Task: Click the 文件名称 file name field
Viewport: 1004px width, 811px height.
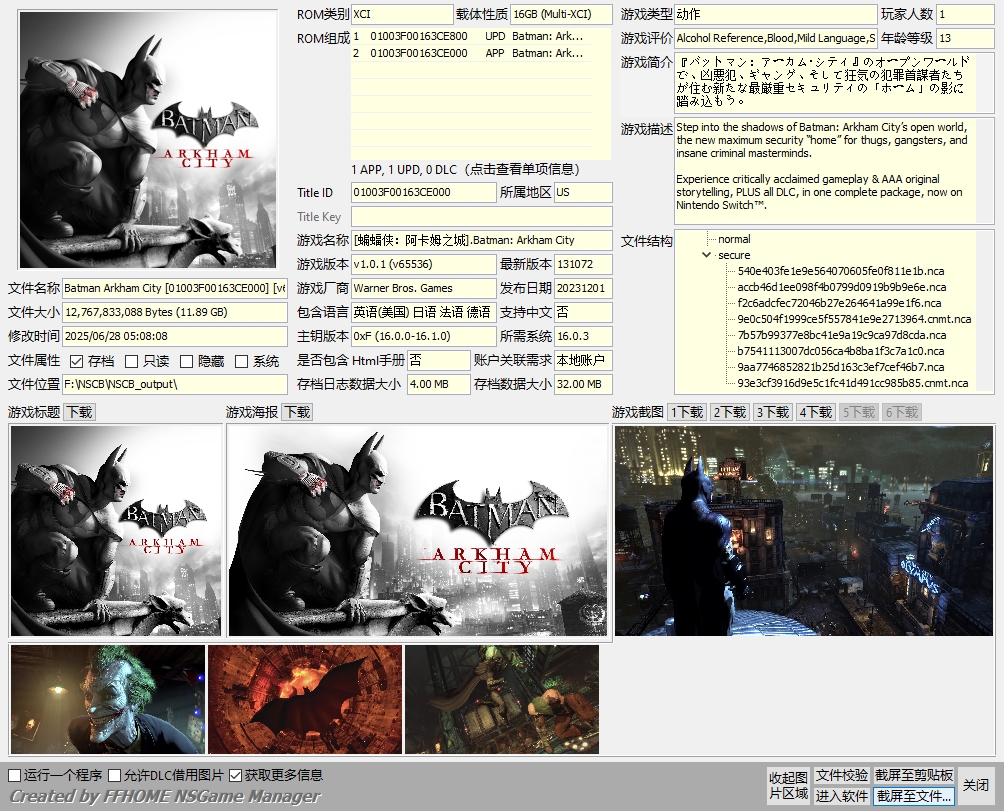Action: click(x=175, y=288)
